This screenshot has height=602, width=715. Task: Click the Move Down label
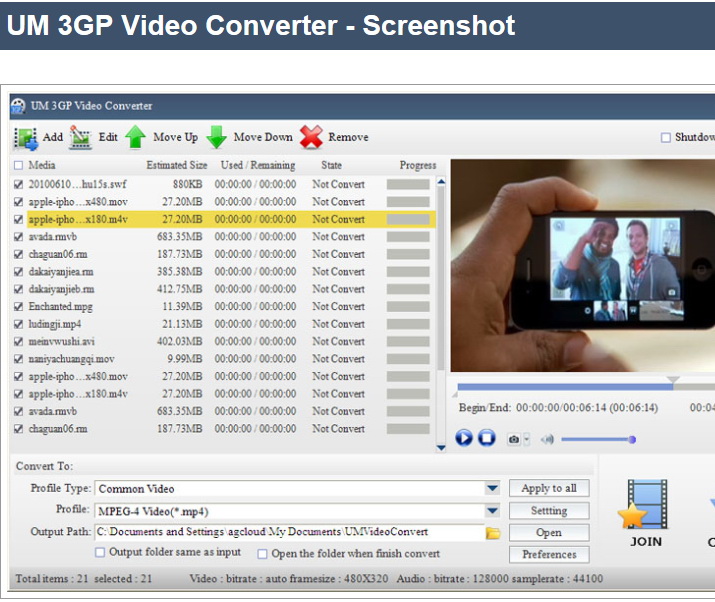pos(263,137)
